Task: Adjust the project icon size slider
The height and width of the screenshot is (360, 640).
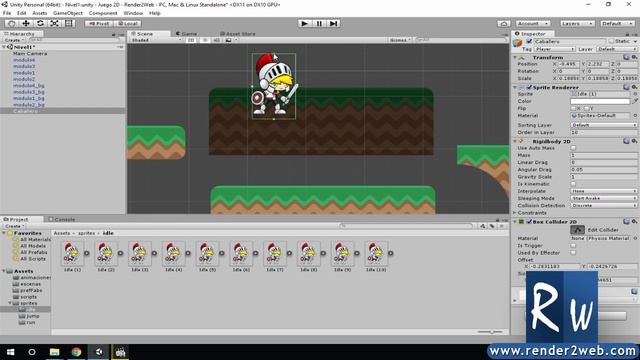Action: pyautogui.click(x=491, y=332)
